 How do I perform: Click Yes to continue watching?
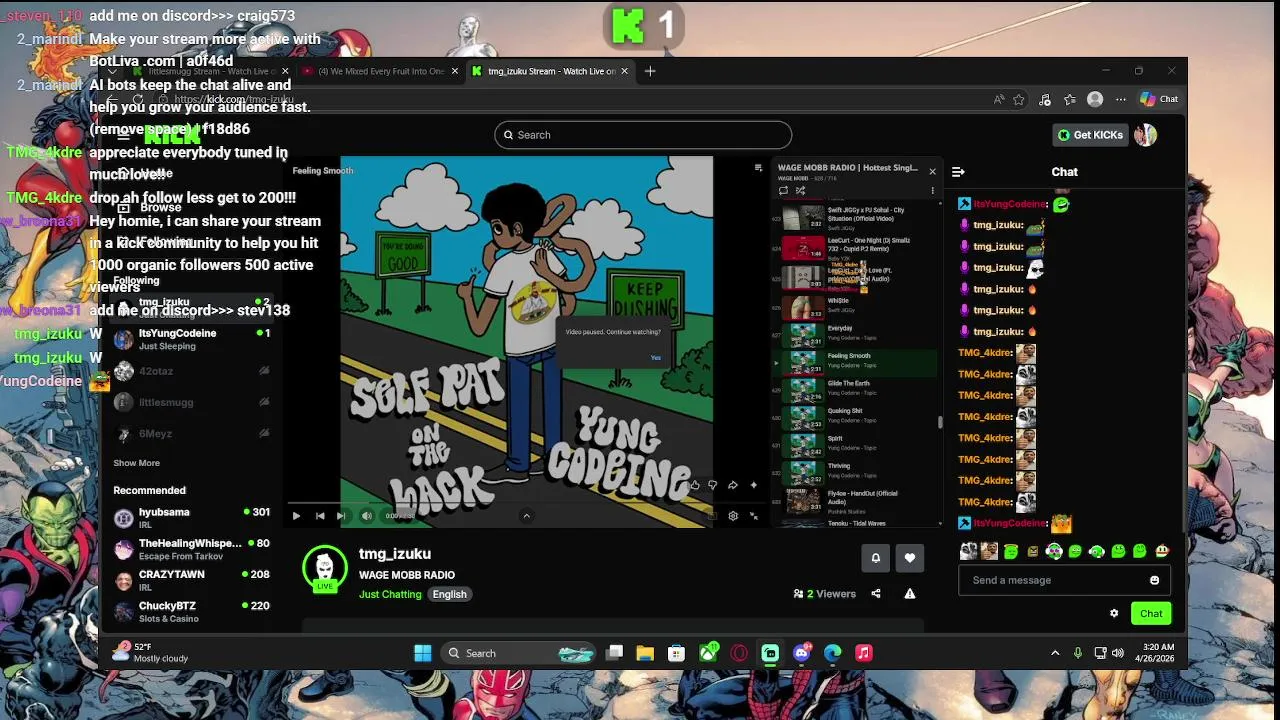[655, 358]
